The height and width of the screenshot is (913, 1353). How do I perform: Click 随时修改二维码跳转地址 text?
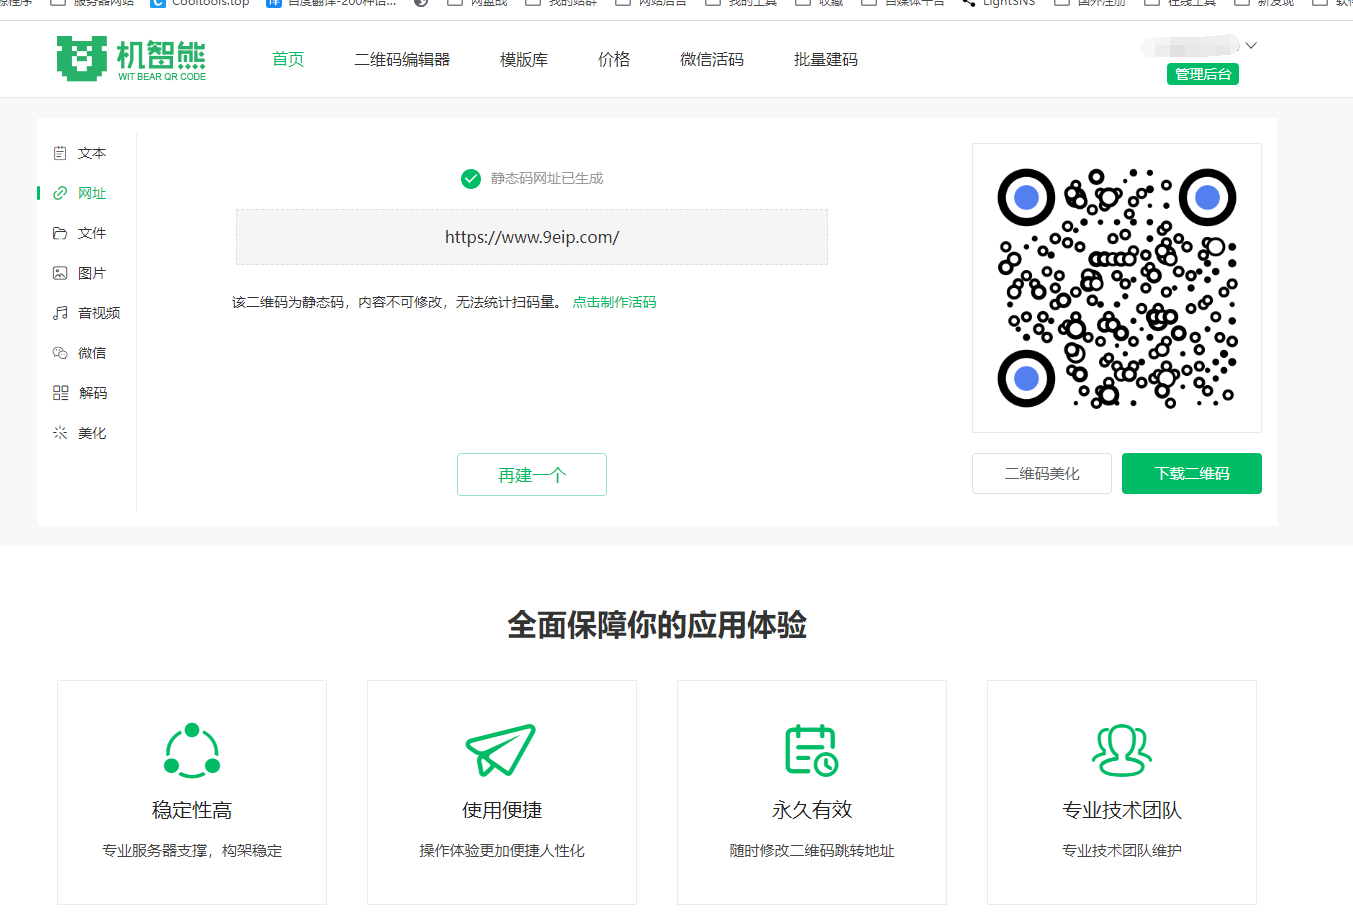click(x=812, y=851)
